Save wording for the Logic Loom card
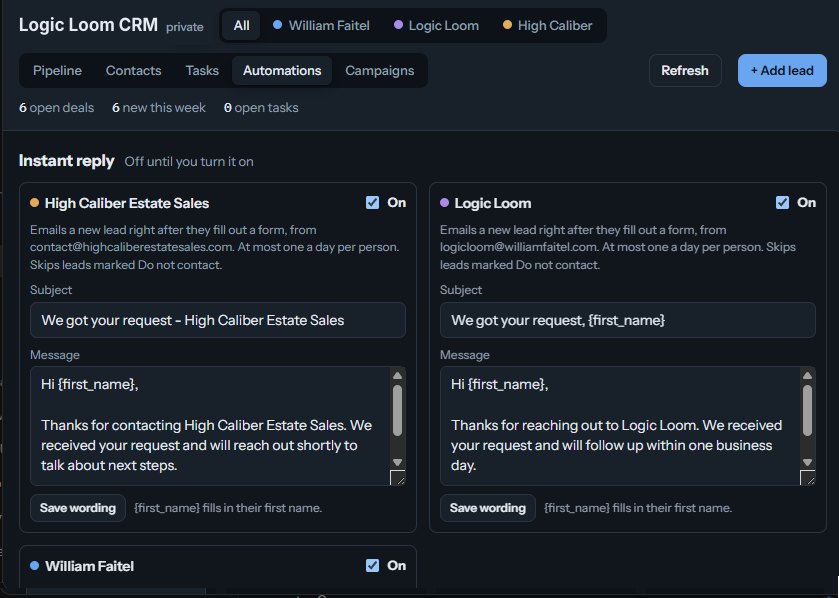 pyautogui.click(x=487, y=508)
